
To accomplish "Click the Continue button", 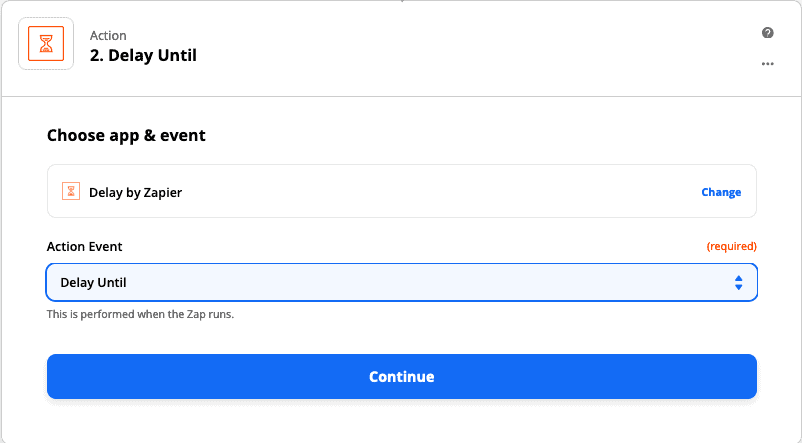I will (x=402, y=376).
